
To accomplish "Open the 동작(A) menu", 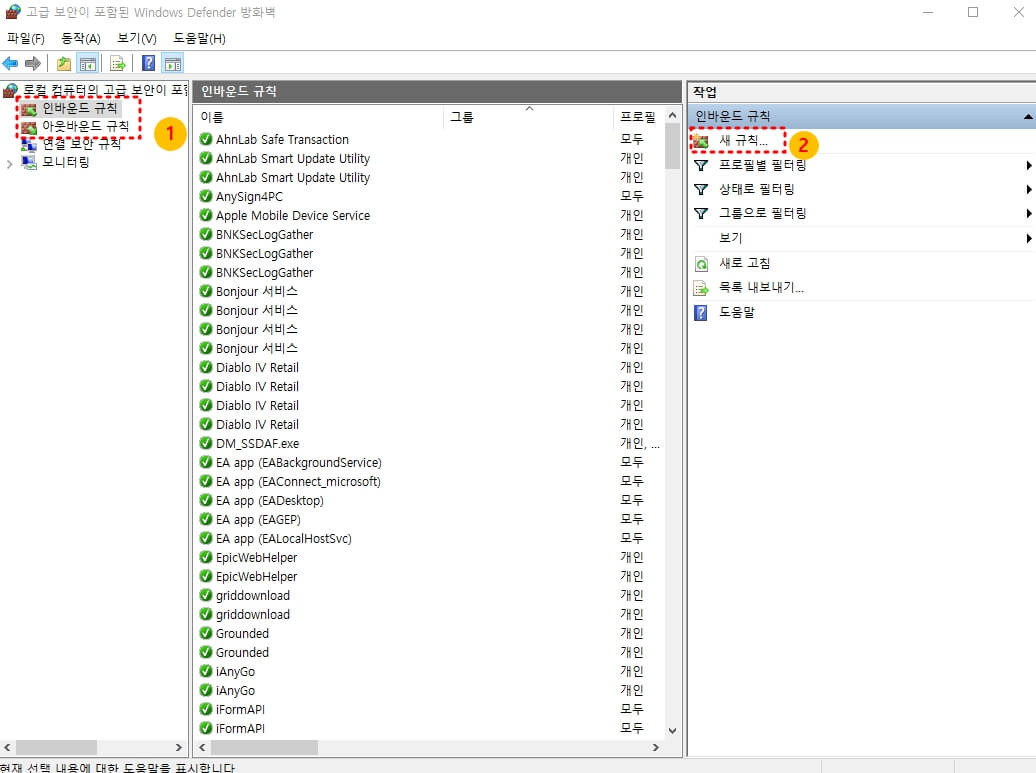I will pyautogui.click(x=81, y=38).
